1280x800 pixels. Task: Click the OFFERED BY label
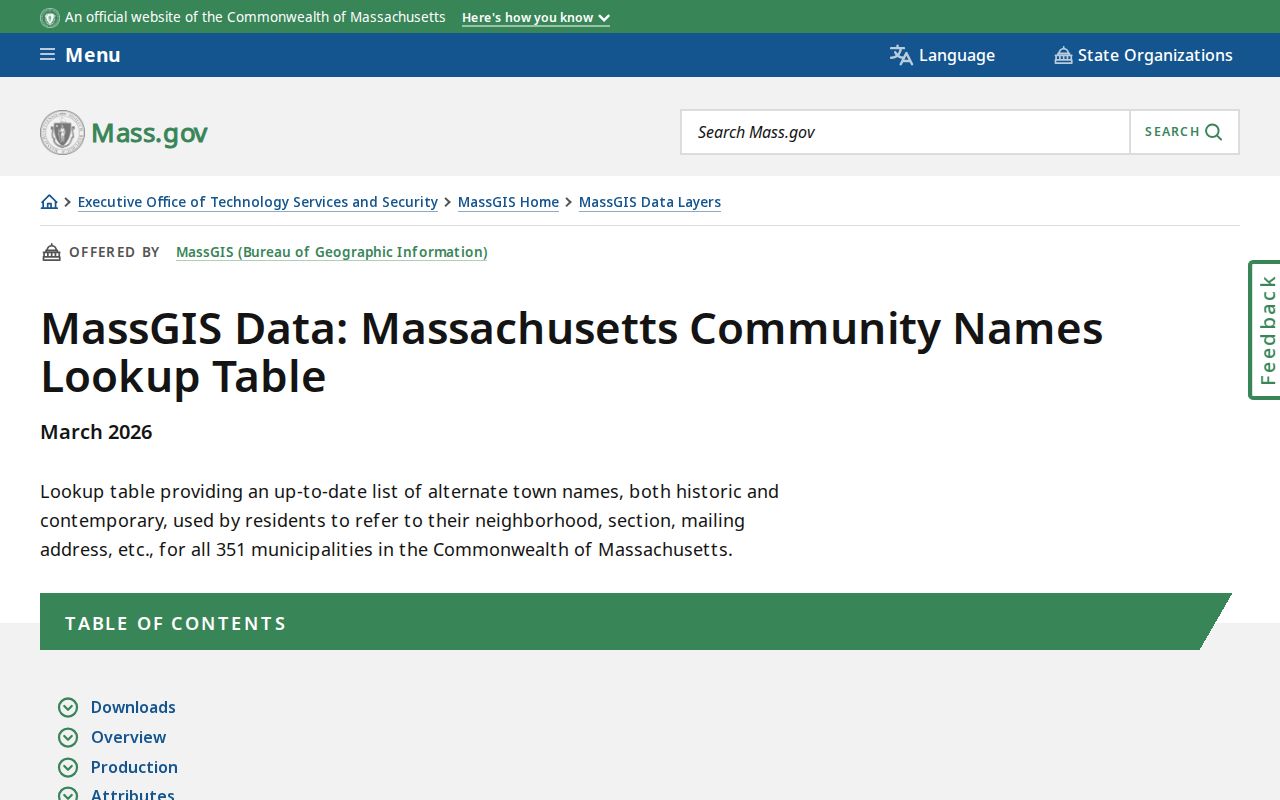(x=114, y=252)
